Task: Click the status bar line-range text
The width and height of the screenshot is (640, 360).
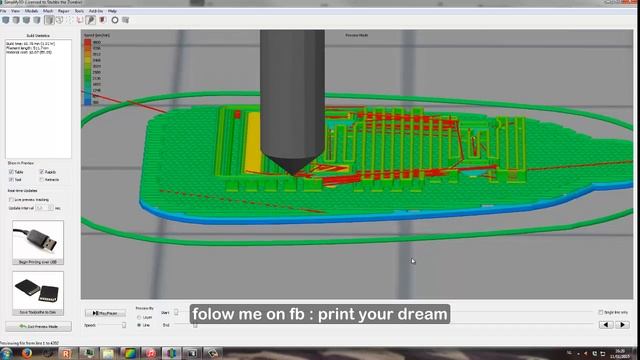Action: 29,343
